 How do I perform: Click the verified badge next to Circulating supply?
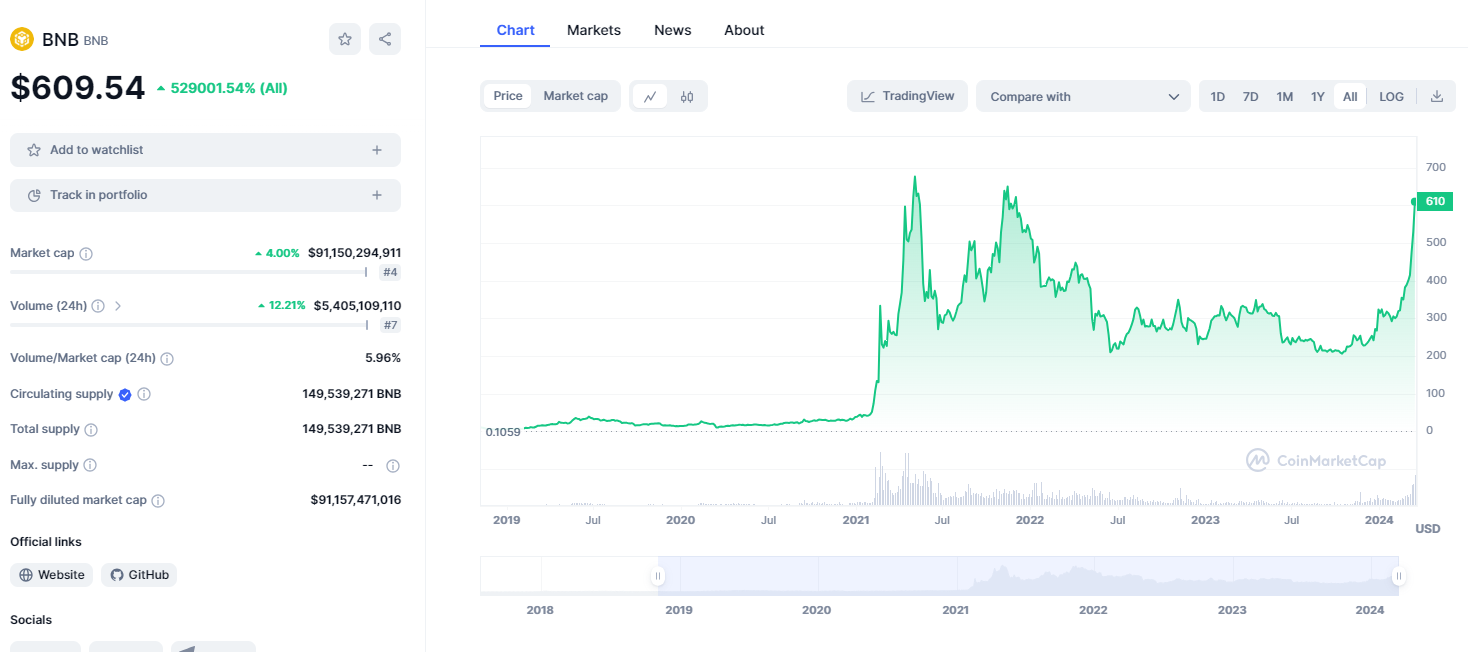(x=124, y=394)
